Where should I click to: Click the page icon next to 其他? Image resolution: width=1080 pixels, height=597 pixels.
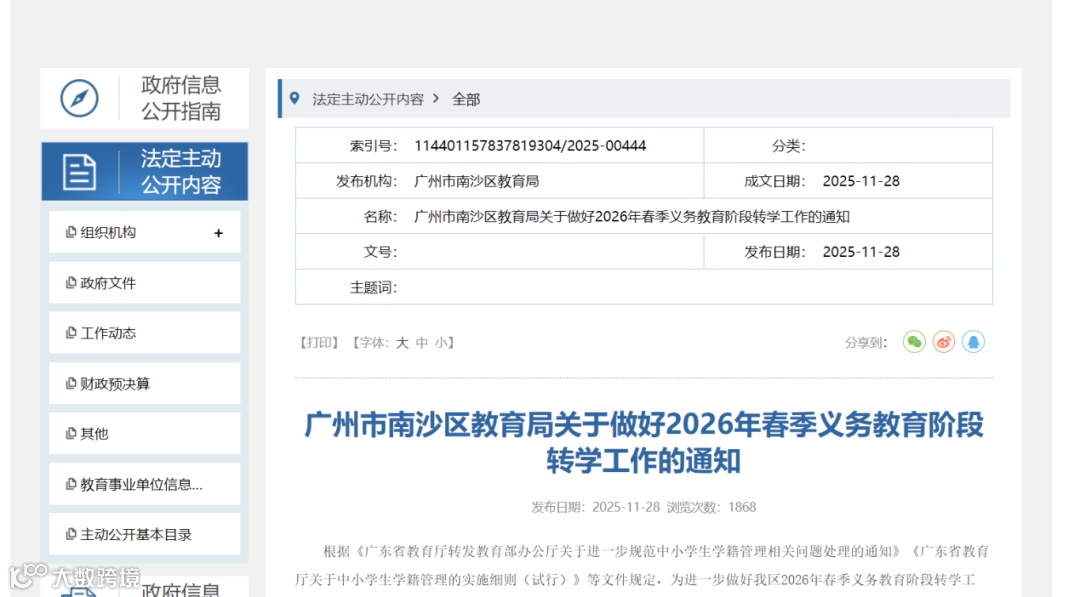click(70, 434)
